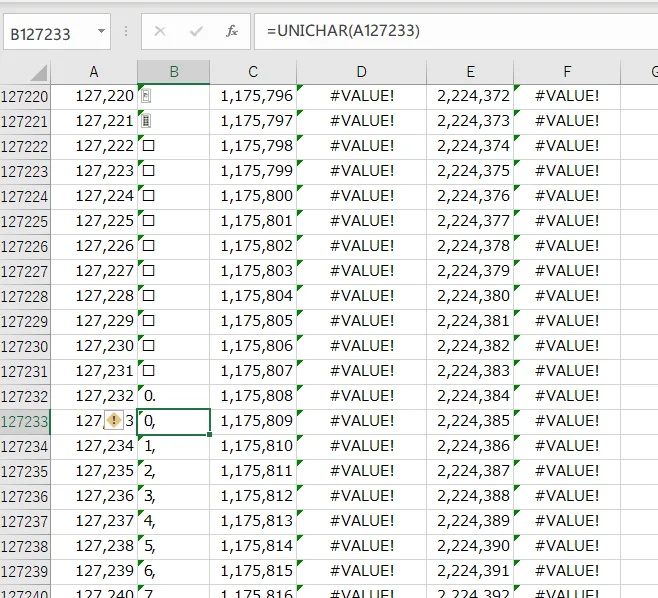
Task: Click the Name Box showing B127233
Action: click(48, 33)
